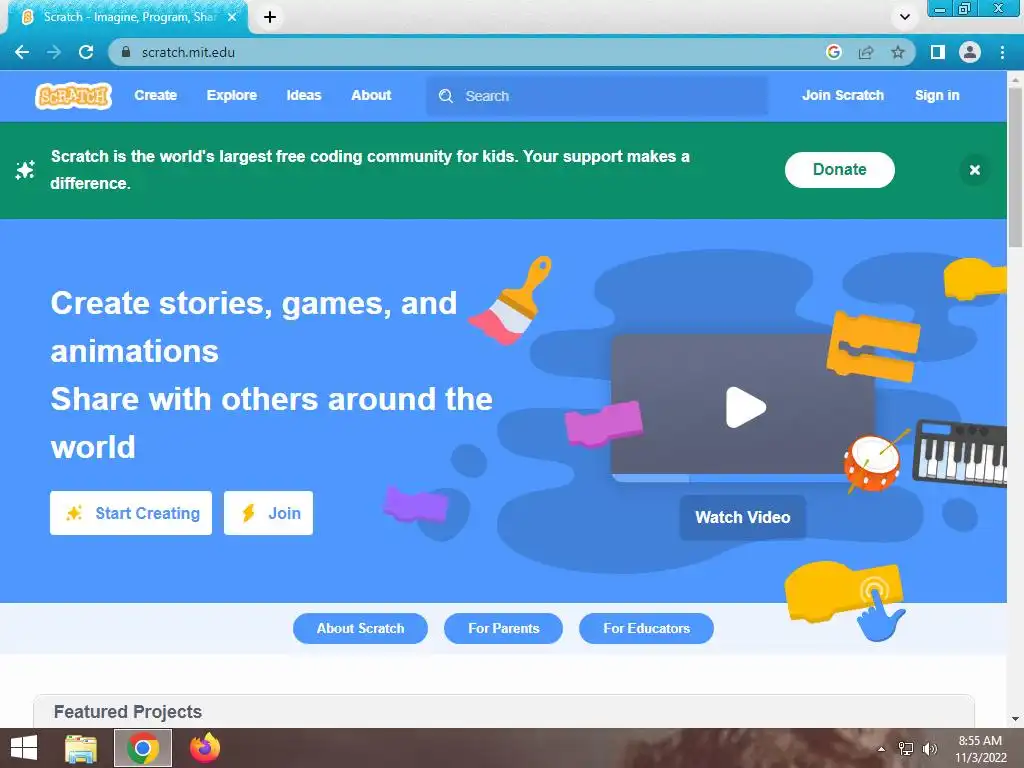
Task: Click the Chrome taskbar icon
Action: [x=143, y=748]
